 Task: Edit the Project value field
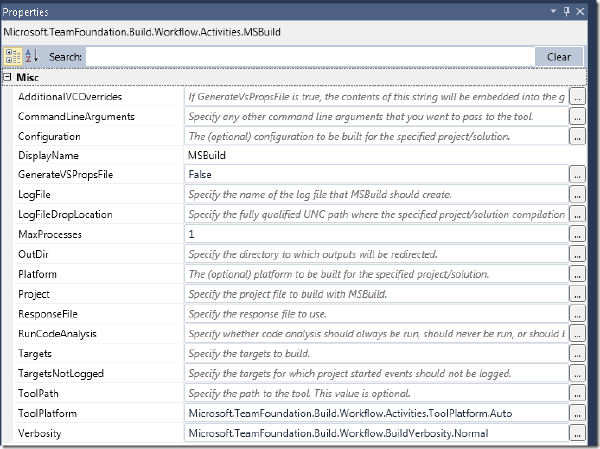(376, 294)
